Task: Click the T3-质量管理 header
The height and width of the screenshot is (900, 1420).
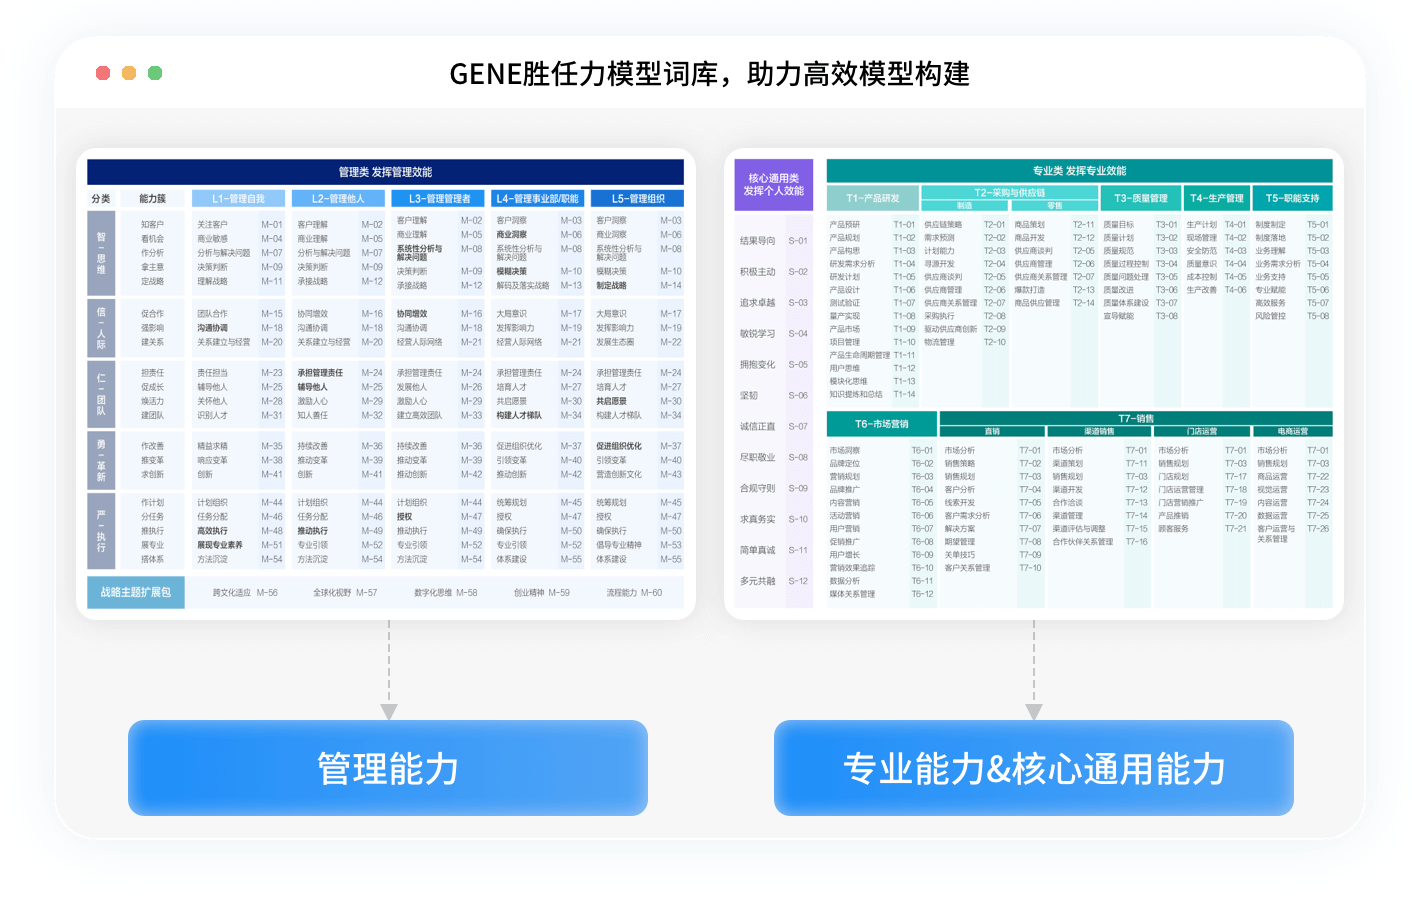Action: (1140, 198)
